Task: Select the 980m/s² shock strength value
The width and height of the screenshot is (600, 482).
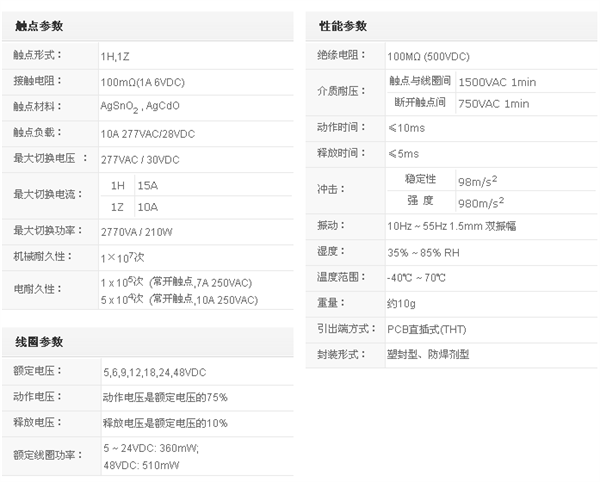Action: click(x=479, y=200)
